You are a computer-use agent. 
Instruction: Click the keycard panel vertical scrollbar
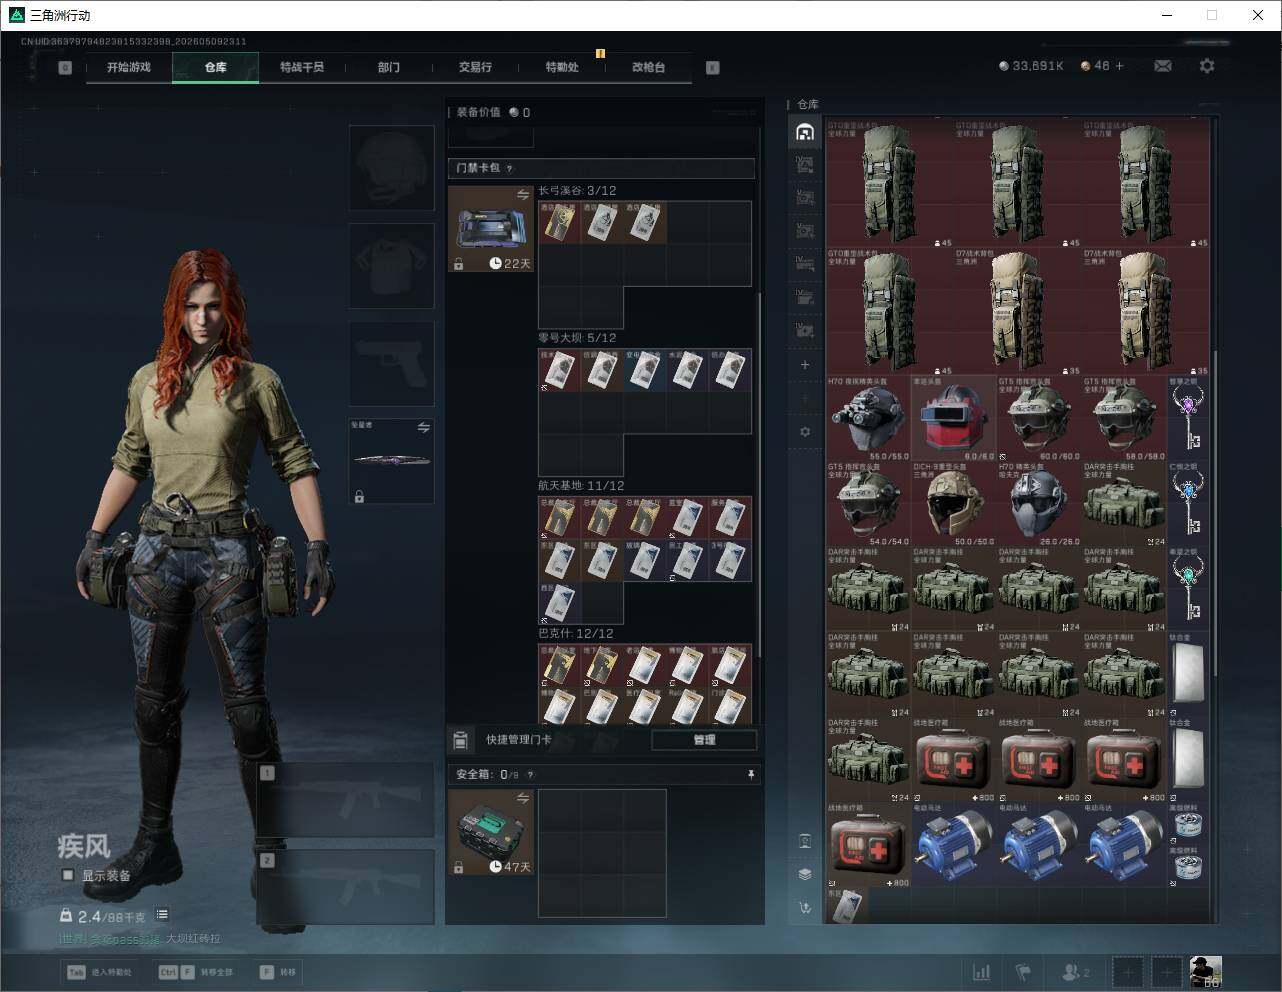point(760,475)
